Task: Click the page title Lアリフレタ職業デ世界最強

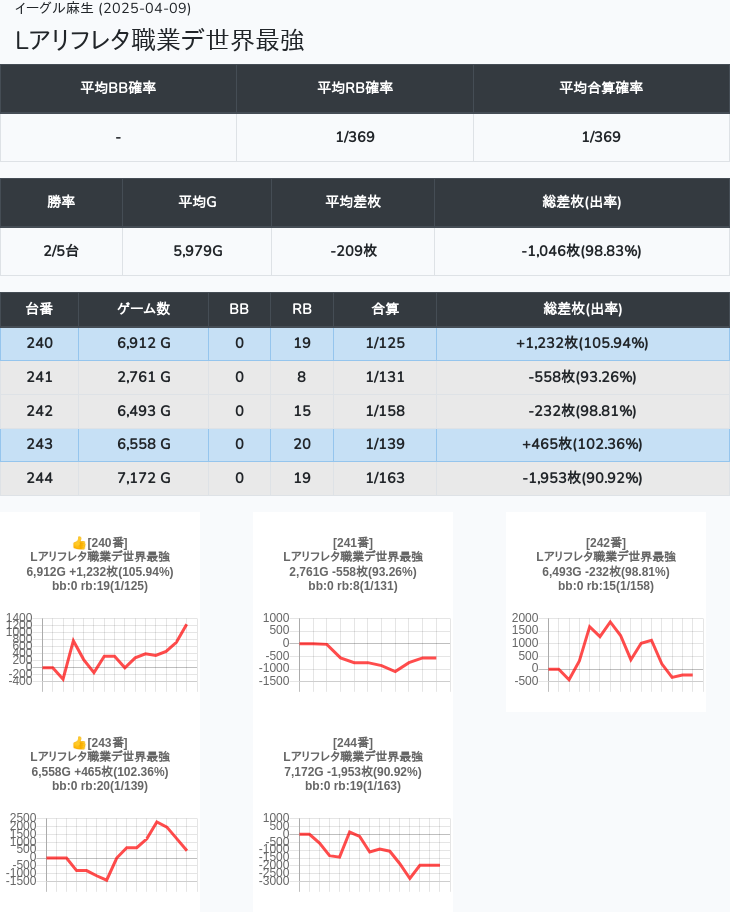Action: [160, 40]
